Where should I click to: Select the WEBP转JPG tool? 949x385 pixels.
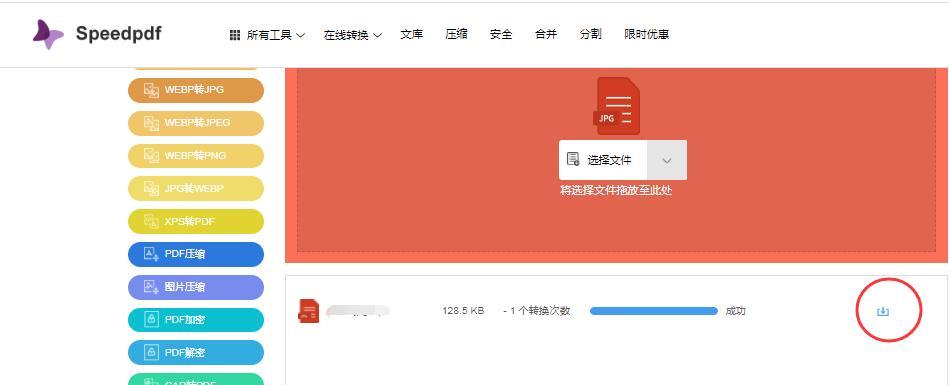[x=196, y=90]
